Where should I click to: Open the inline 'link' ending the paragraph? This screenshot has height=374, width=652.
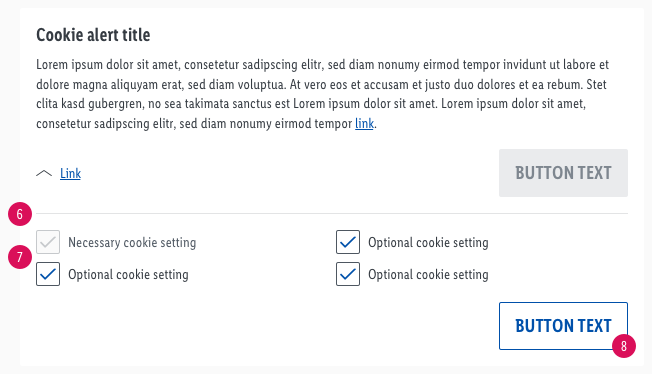point(364,124)
